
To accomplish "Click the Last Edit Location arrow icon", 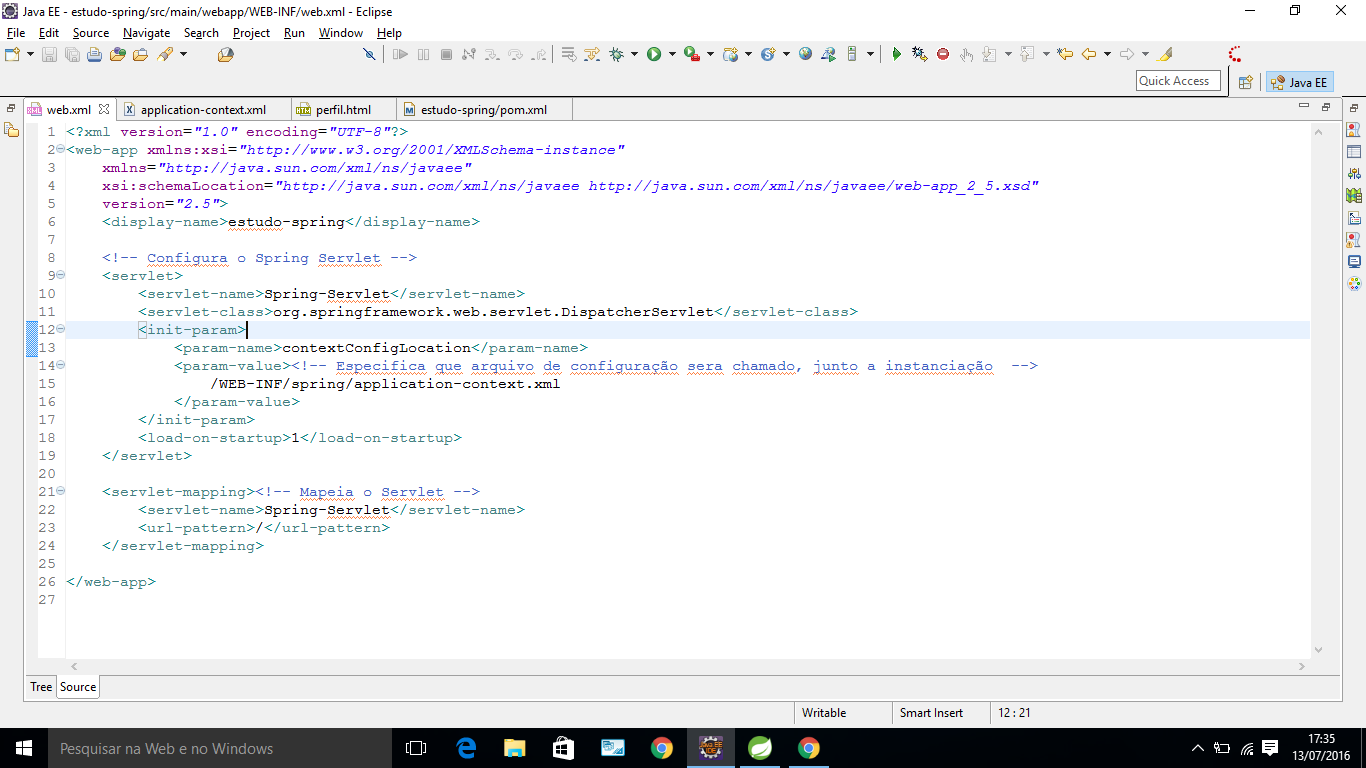I will pyautogui.click(x=1065, y=54).
